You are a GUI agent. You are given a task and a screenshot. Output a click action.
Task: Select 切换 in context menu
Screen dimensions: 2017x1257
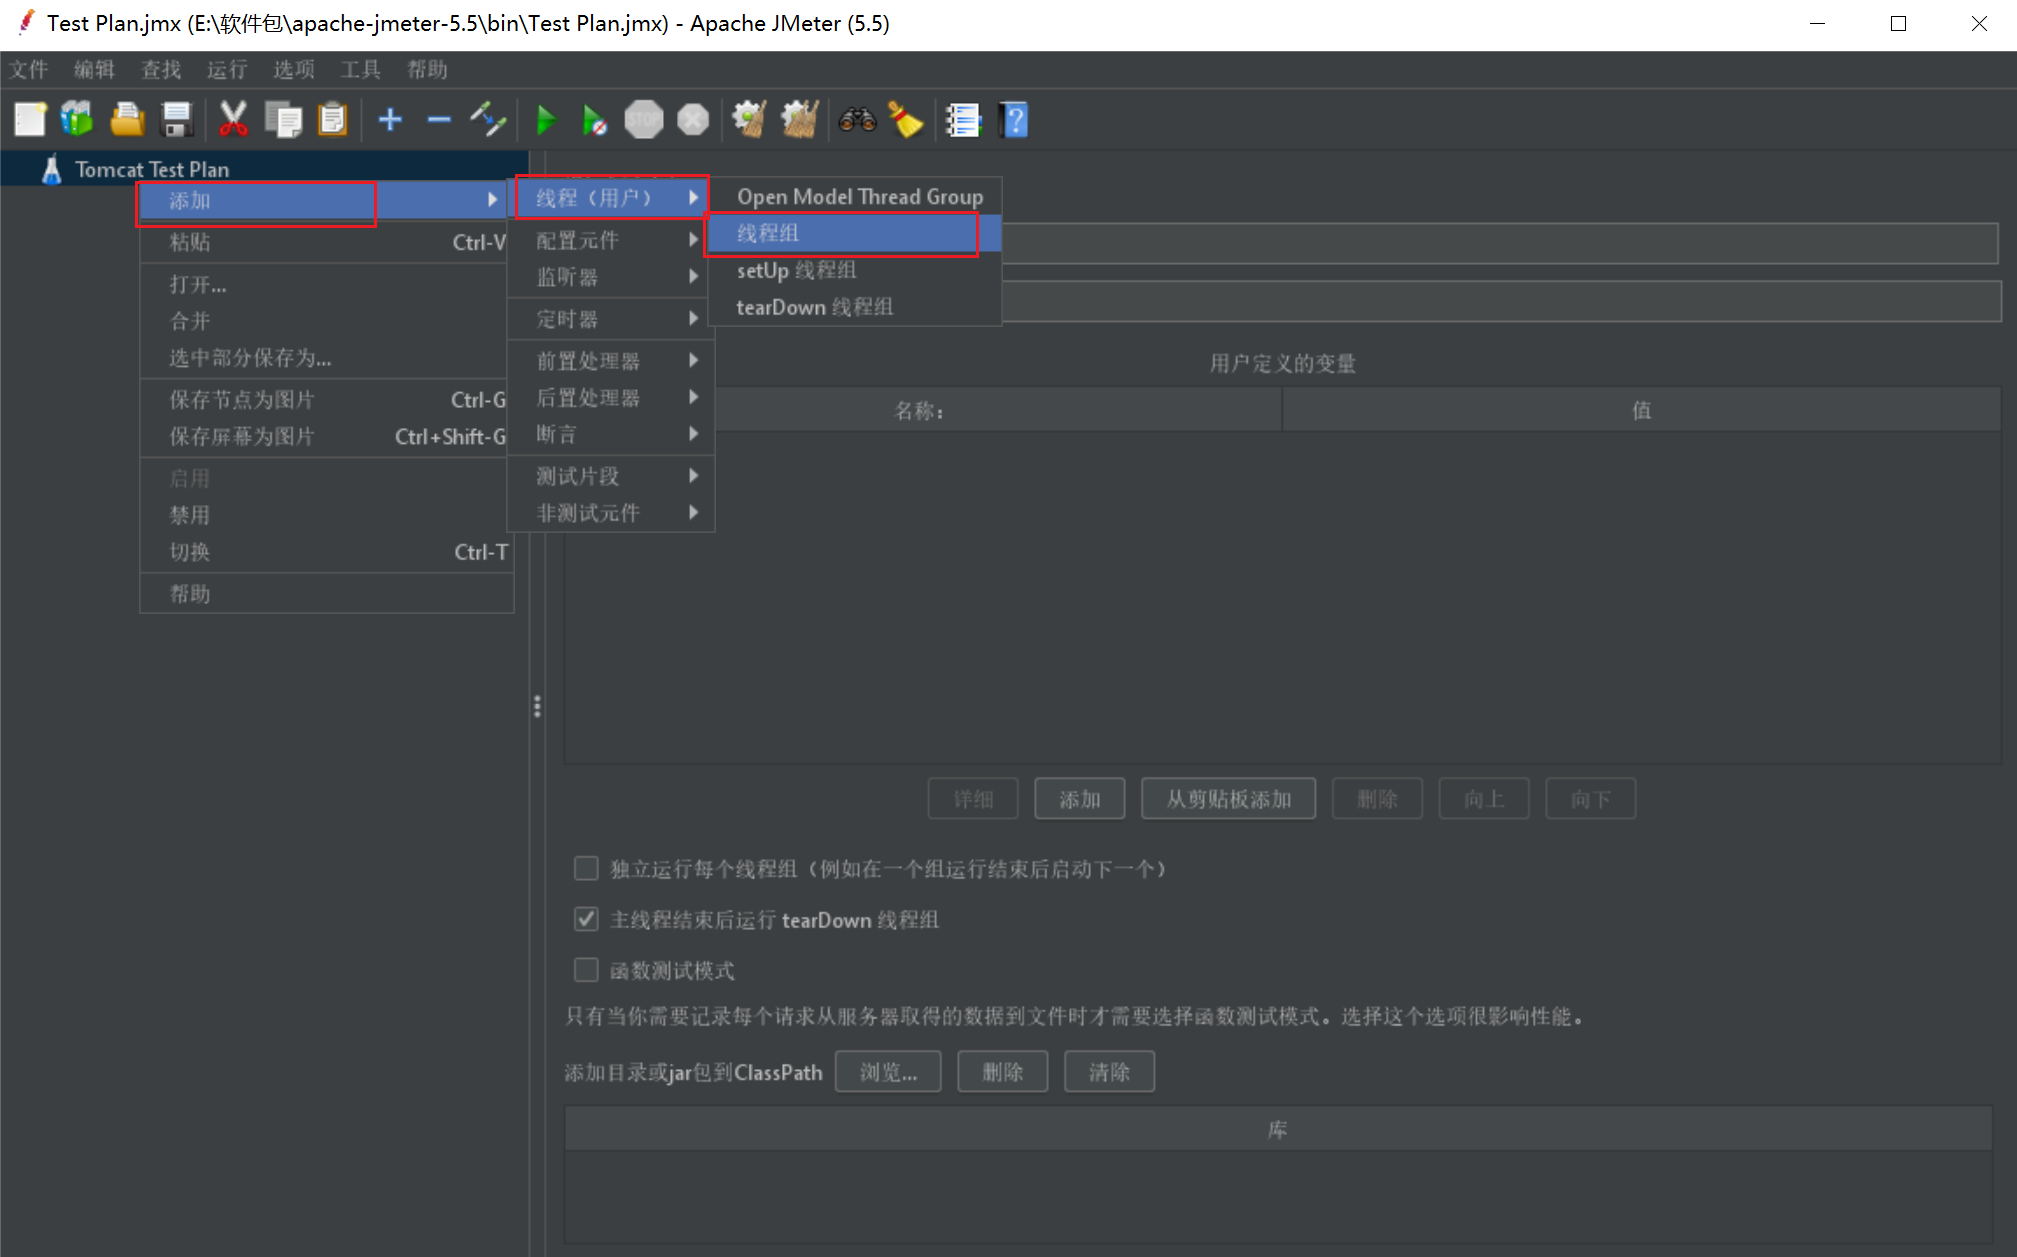point(326,552)
